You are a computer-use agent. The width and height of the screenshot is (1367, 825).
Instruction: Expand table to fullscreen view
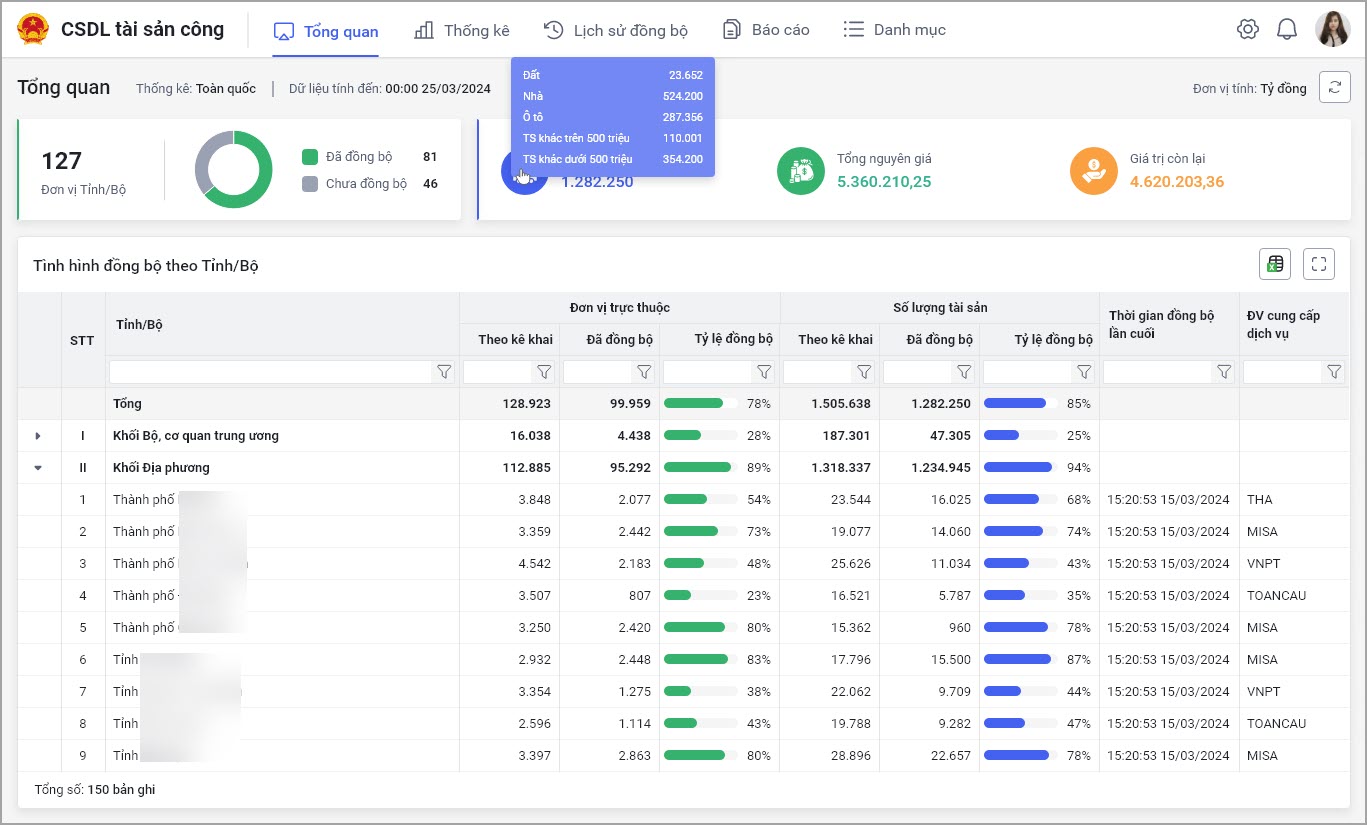point(1319,264)
